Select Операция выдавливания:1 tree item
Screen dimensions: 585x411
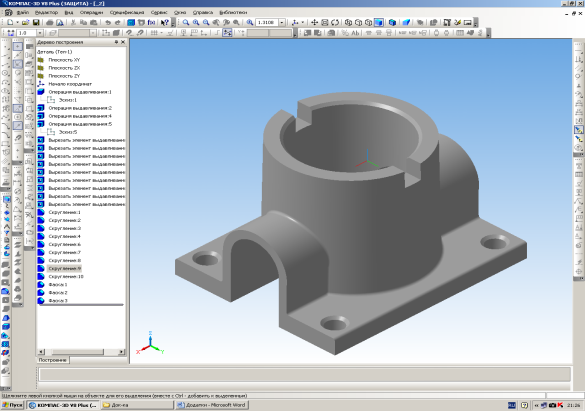click(80, 92)
